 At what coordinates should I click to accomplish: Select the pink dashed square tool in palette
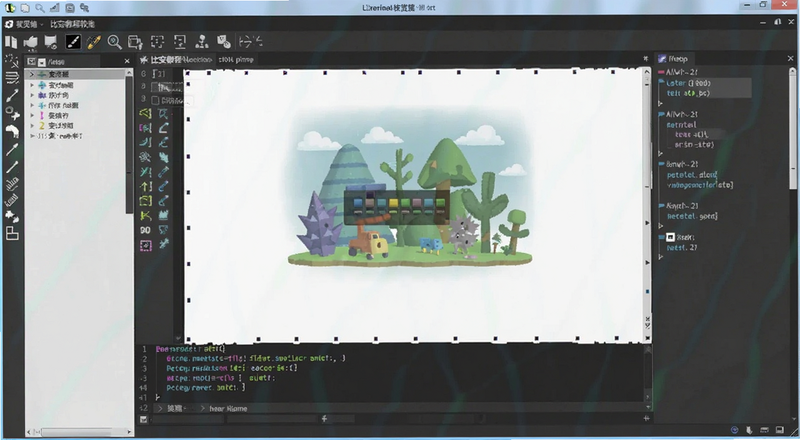(145, 246)
